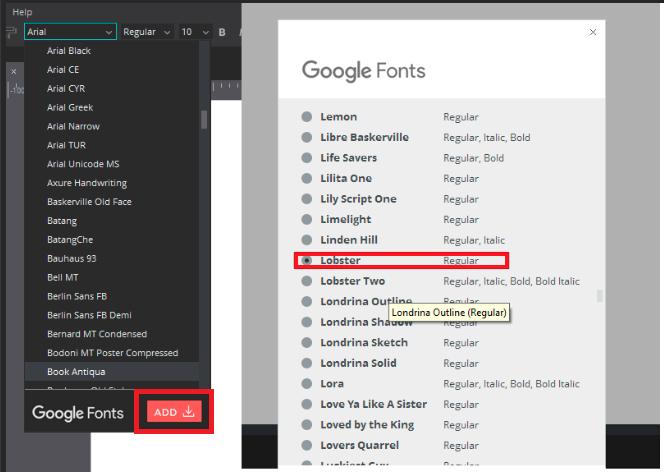Open the Arial font family dropdown
This screenshot has height=472, width=664.
pos(70,32)
